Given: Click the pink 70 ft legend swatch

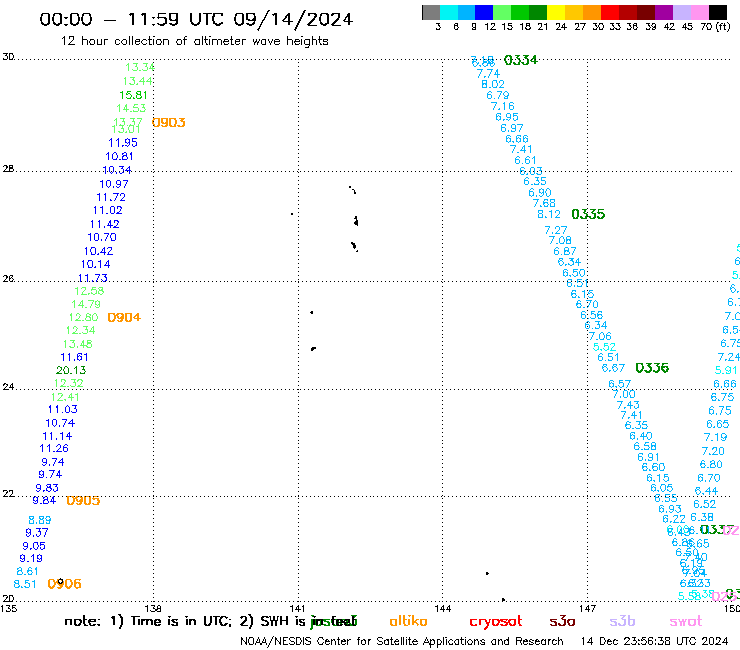Looking at the screenshot, I should click(x=699, y=12).
